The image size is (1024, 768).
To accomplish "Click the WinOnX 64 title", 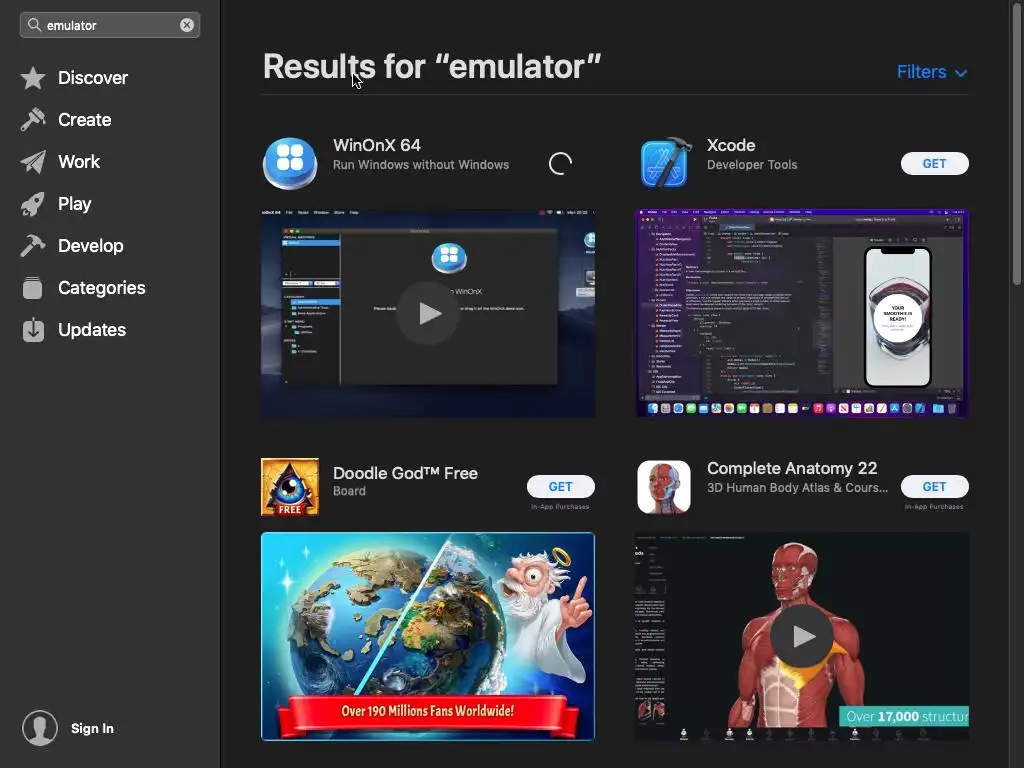I will click(377, 145).
